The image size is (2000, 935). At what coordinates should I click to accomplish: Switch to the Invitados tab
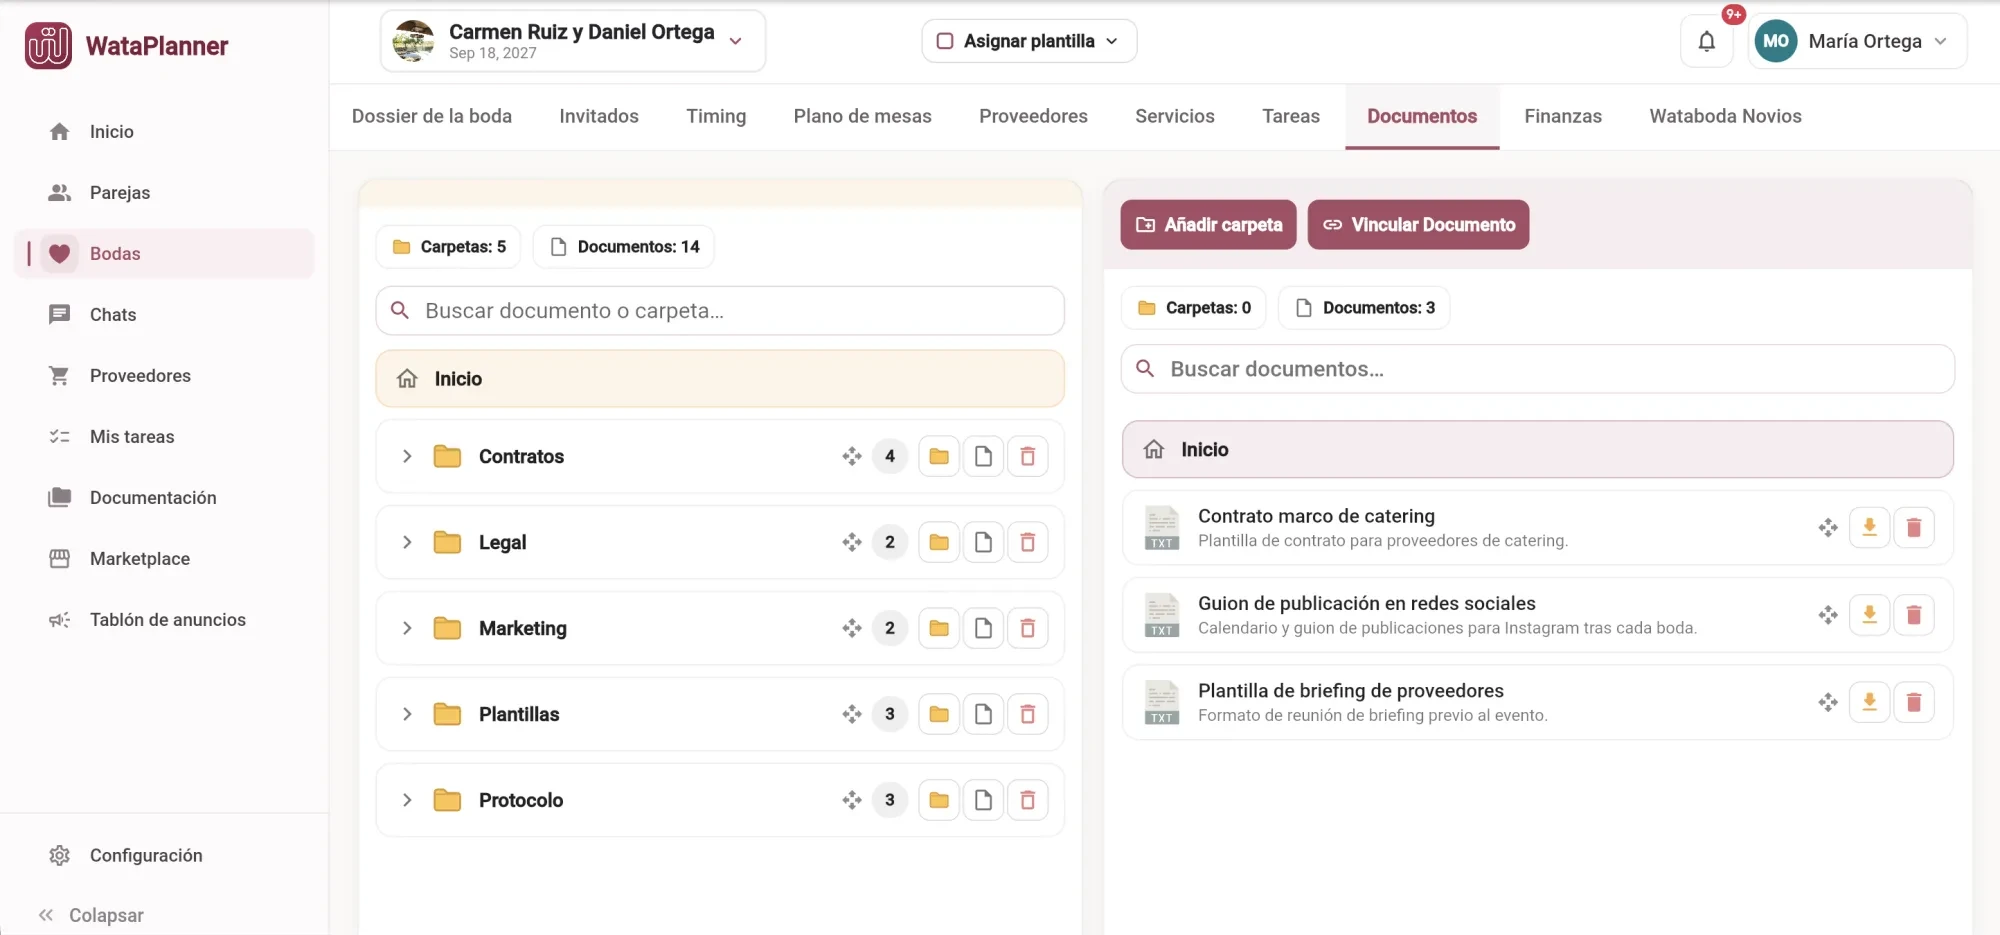598,116
